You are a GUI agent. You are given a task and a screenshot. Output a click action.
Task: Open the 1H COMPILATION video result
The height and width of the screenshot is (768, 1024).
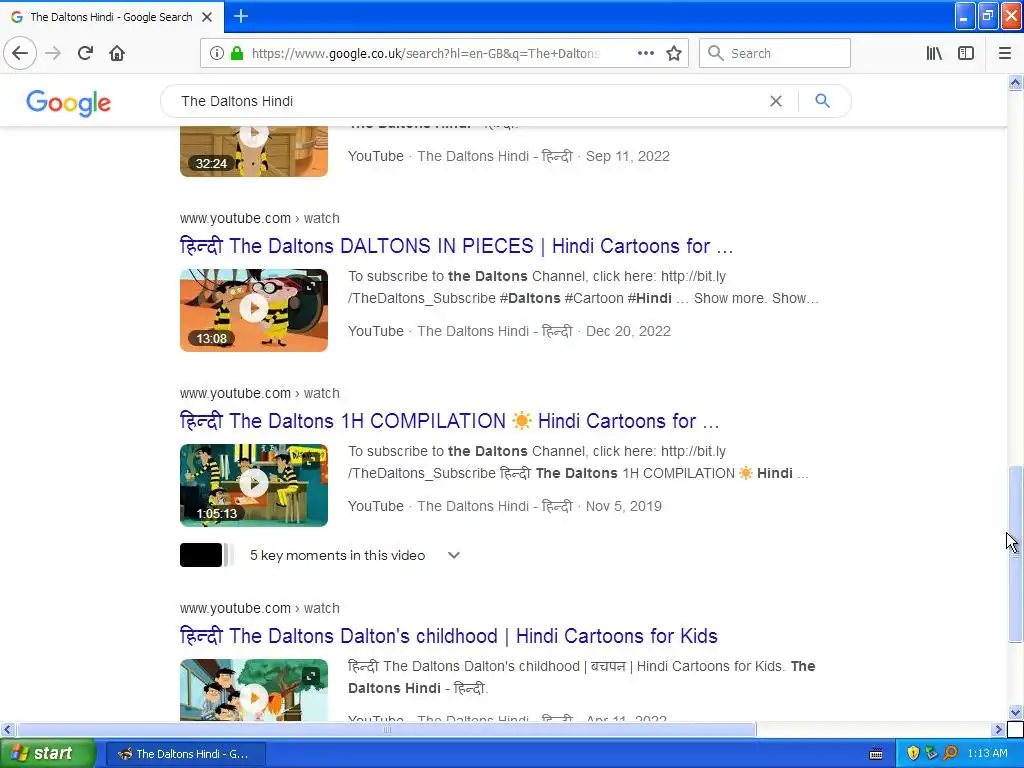click(449, 421)
